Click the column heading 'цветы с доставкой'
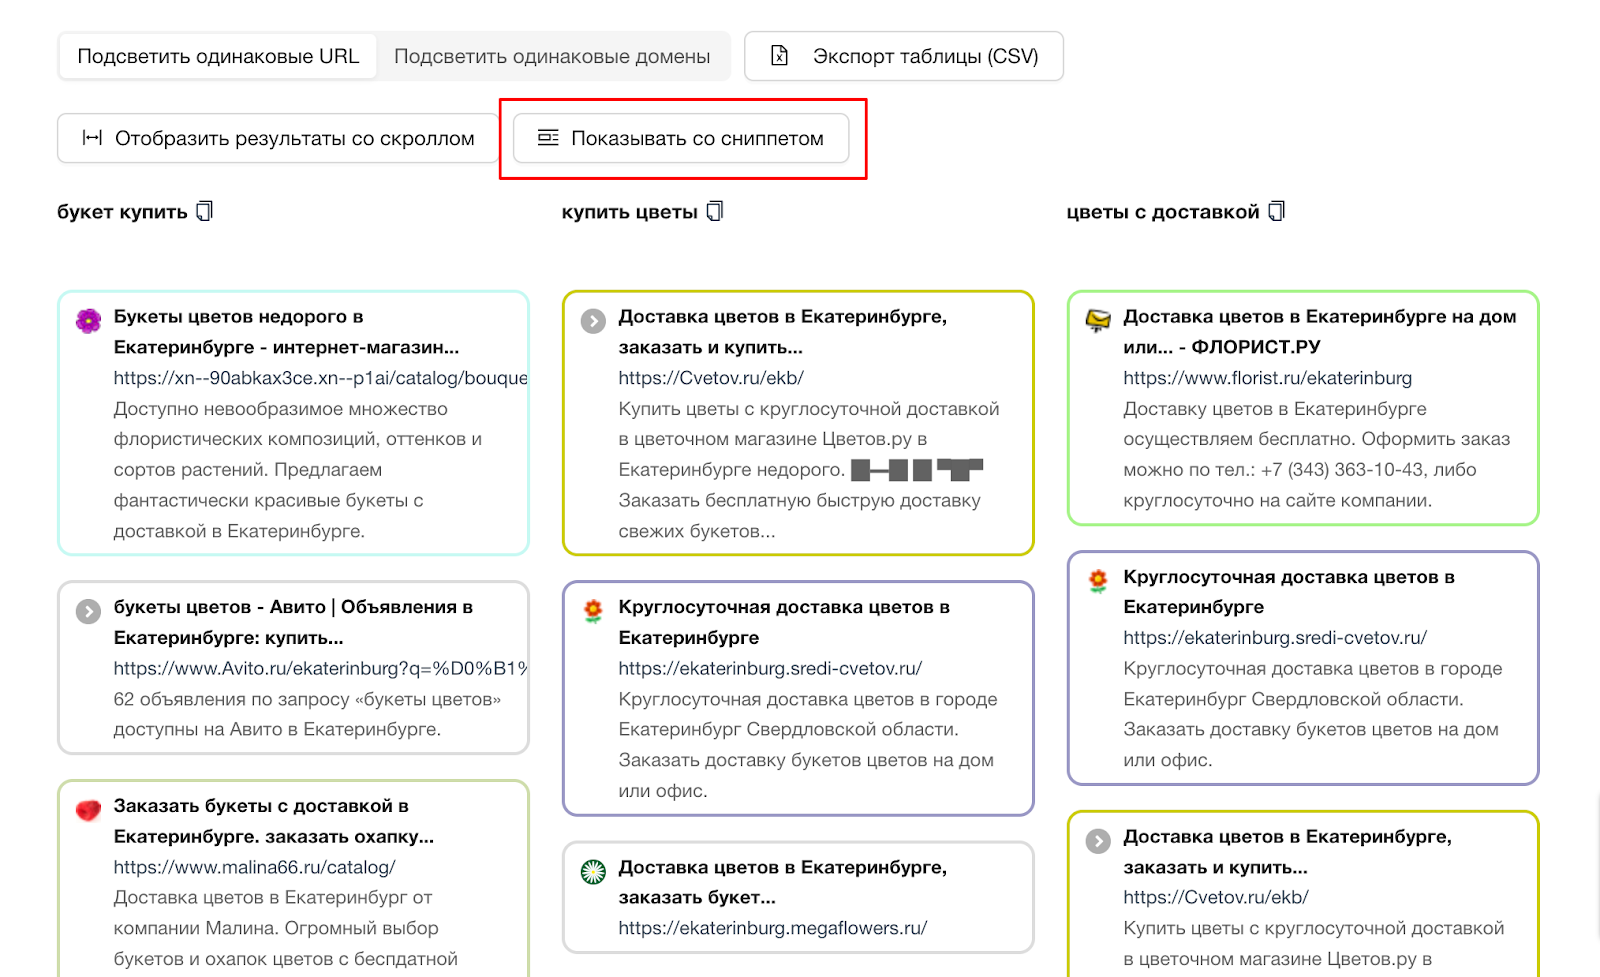The image size is (1600, 977). [x=1163, y=212]
